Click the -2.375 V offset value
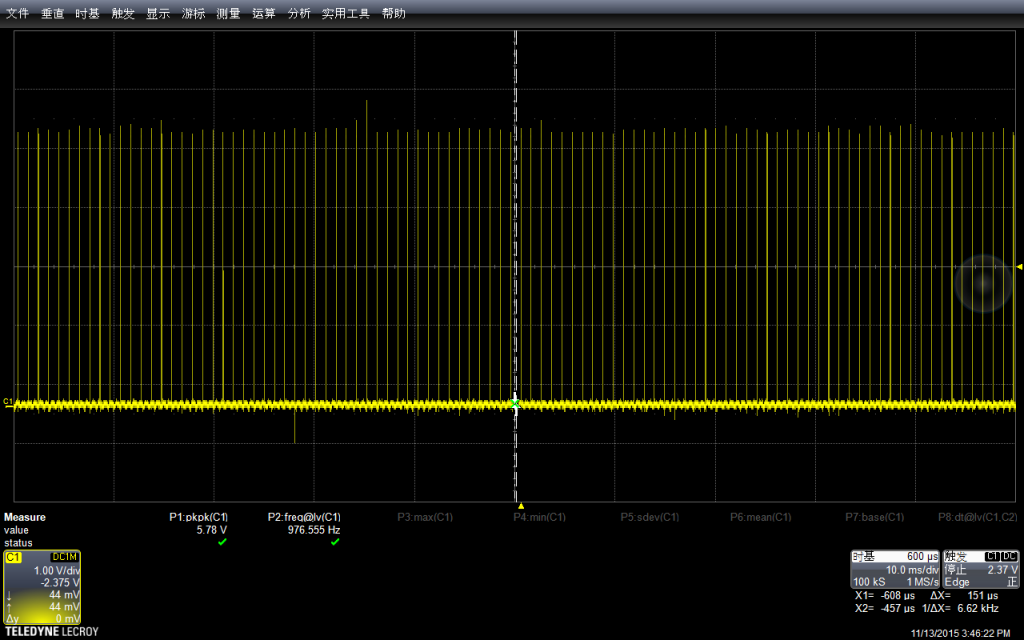 [60, 583]
